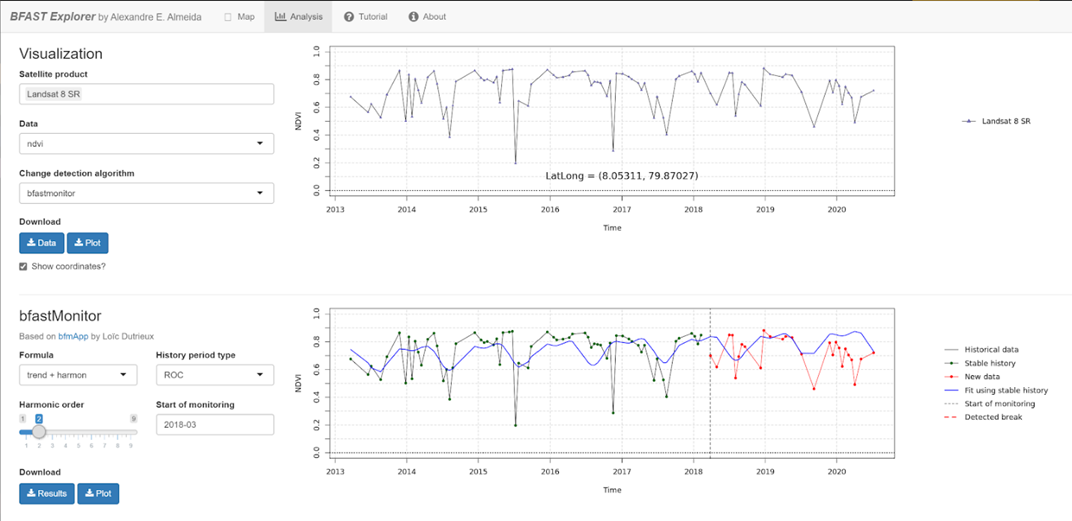
Task: Open the About page
Action: (428, 17)
